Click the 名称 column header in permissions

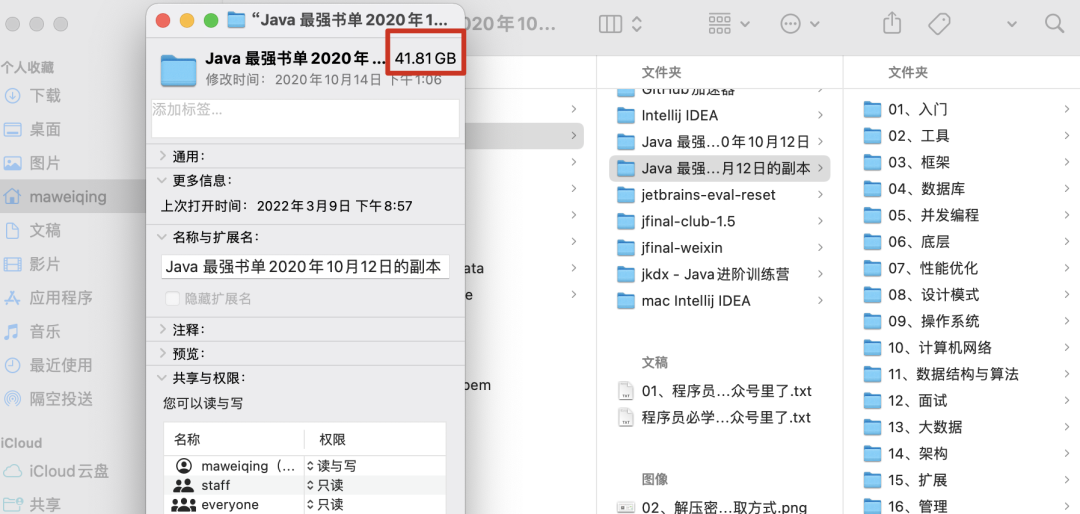click(x=187, y=440)
